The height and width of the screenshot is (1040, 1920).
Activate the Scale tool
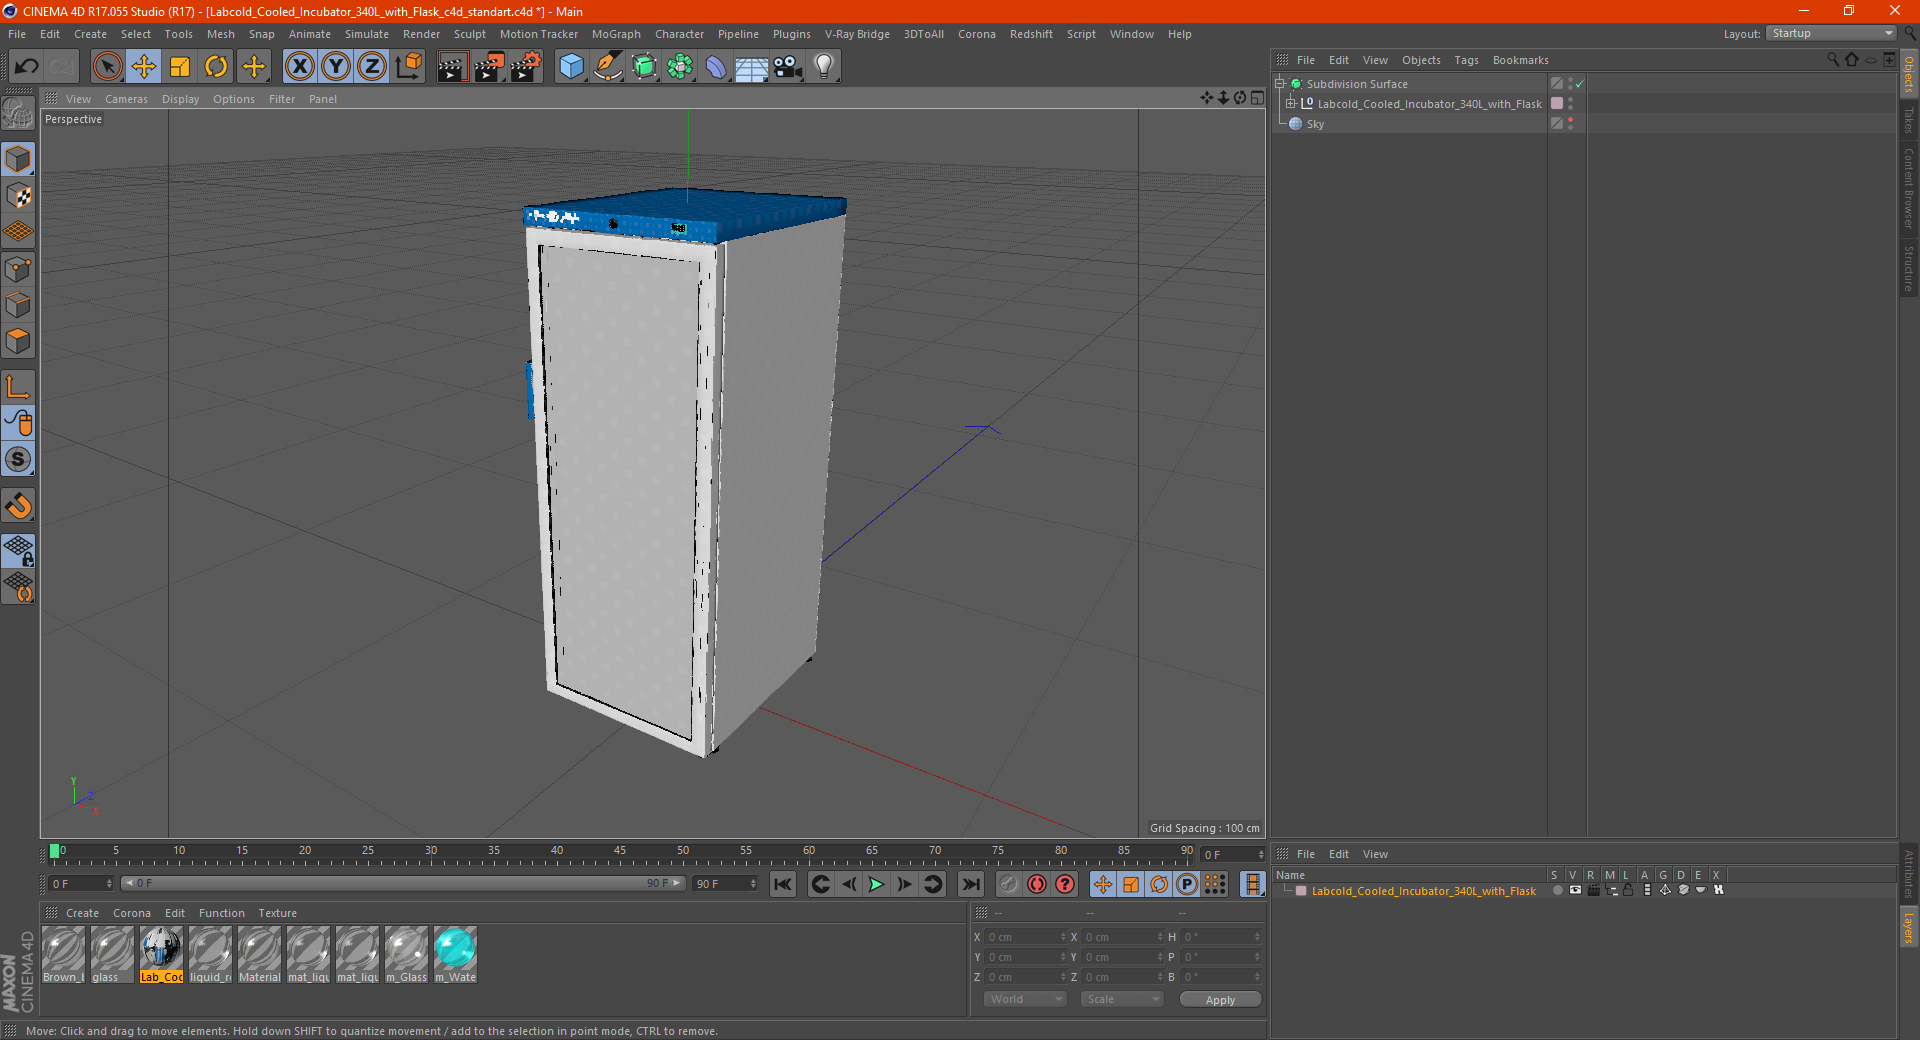click(180, 67)
